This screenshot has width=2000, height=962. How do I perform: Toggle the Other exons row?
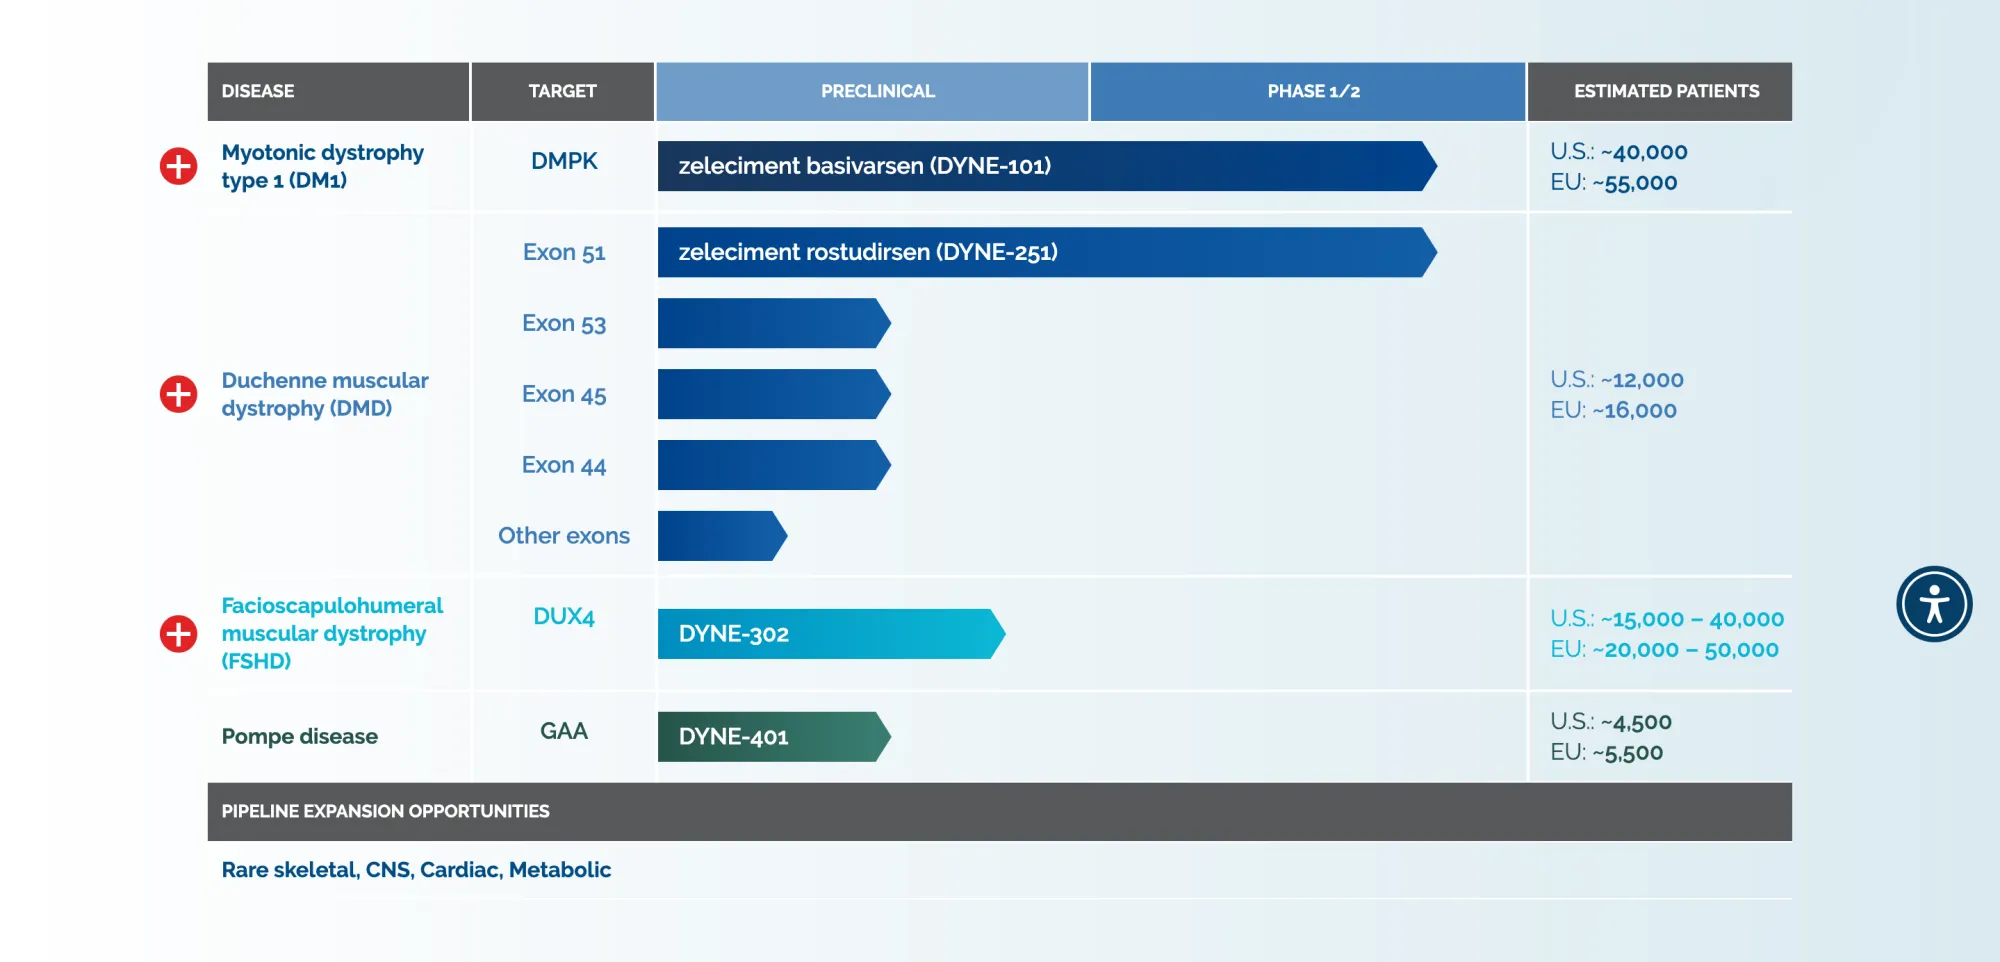pyautogui.click(x=563, y=536)
